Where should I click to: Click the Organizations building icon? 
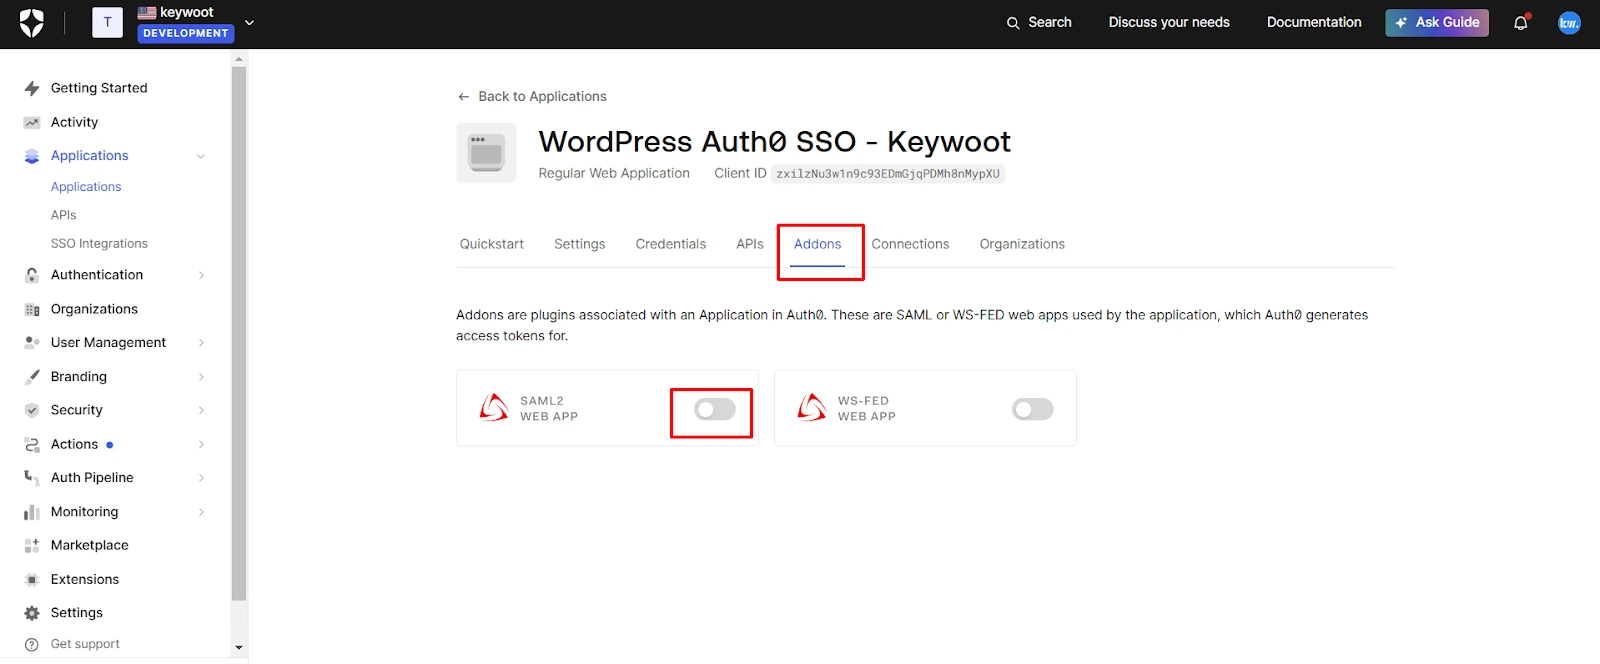point(32,309)
